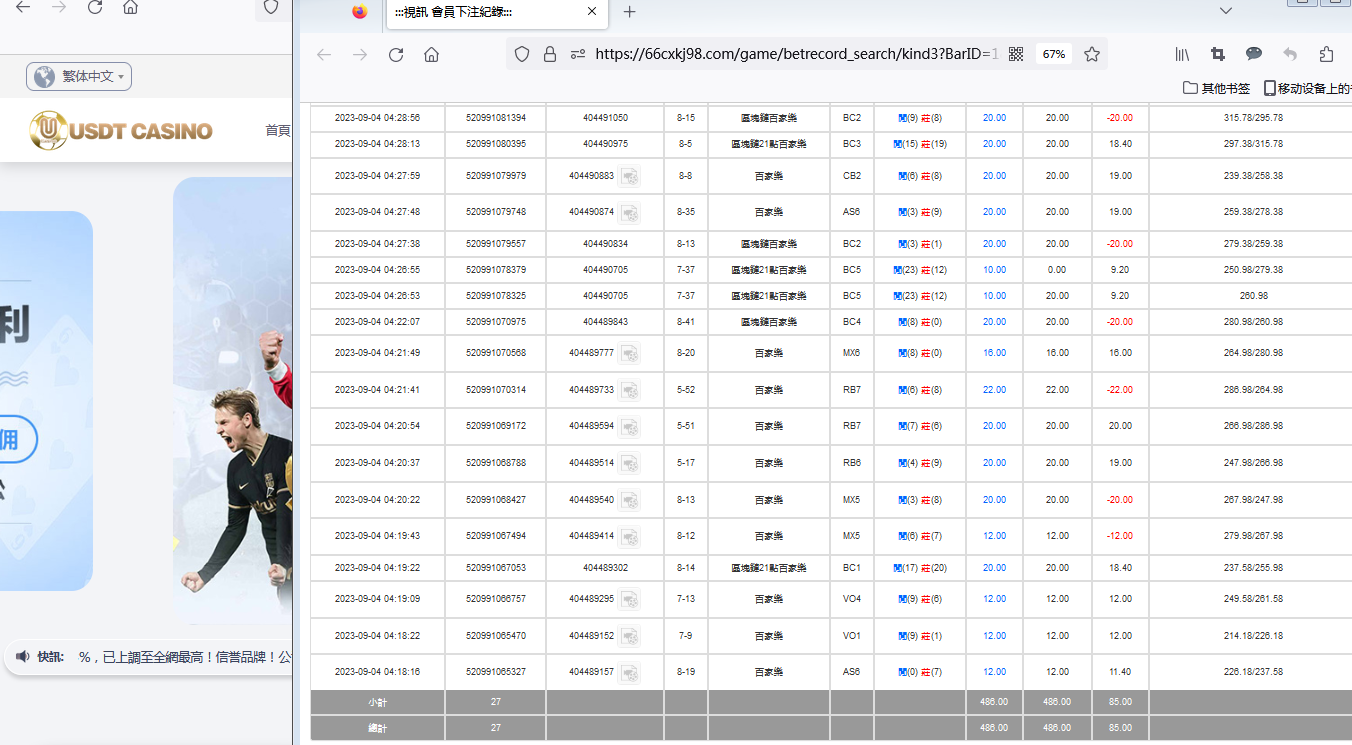The image size is (1352, 745).
Task: Expand the 繁体中文 language dropdown
Action: click(x=79, y=77)
